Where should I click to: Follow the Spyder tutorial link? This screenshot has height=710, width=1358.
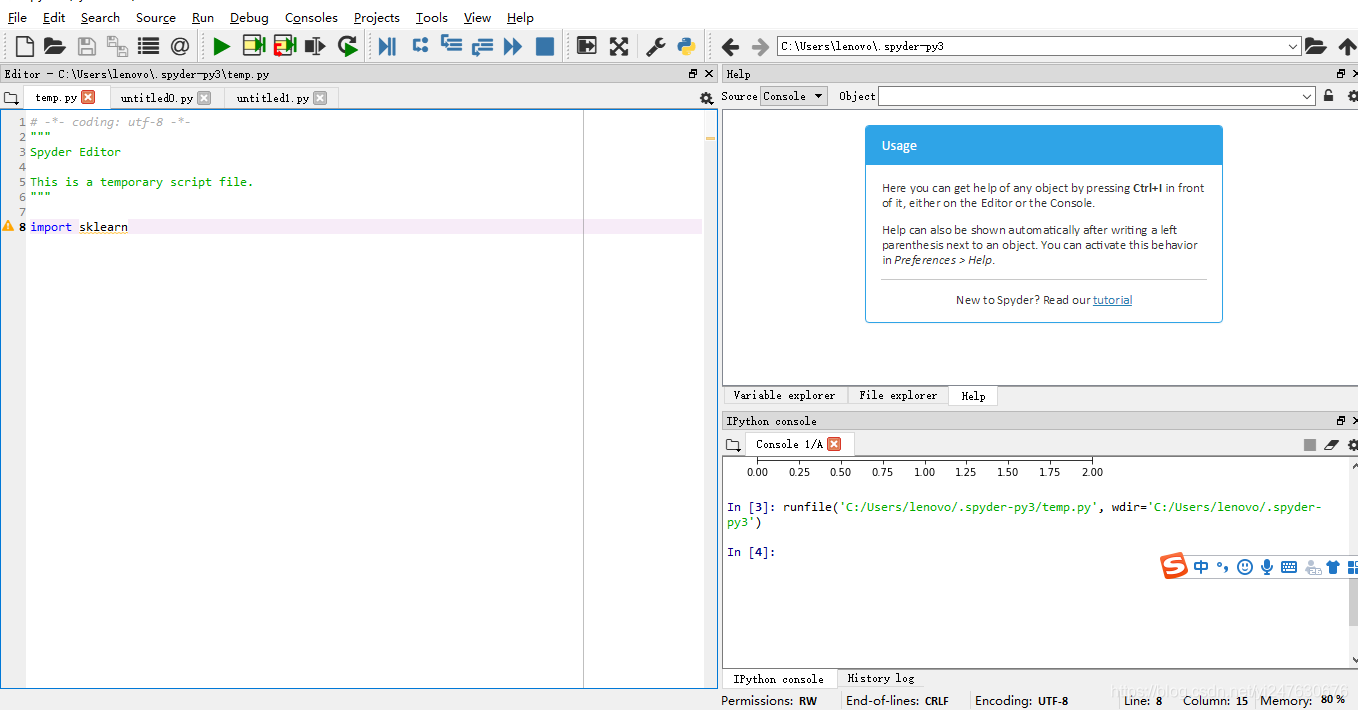pyautogui.click(x=1112, y=300)
